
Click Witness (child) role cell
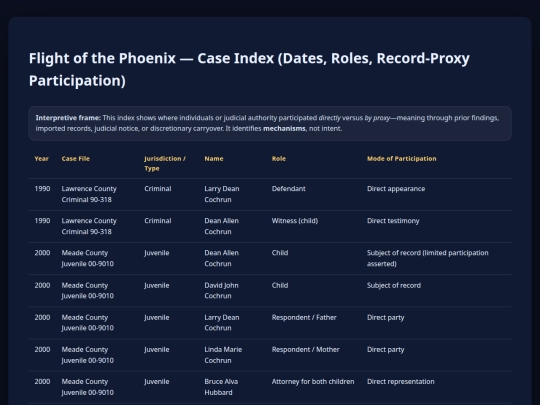coord(295,221)
